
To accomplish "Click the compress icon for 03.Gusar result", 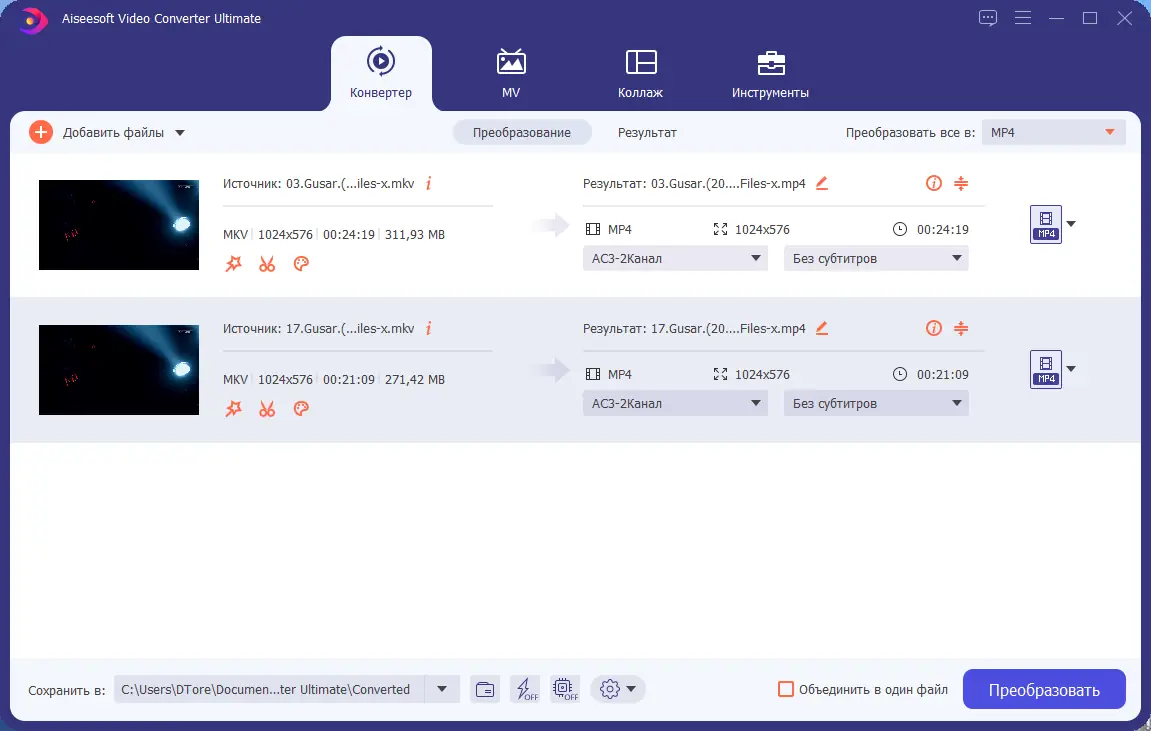I will click(x=961, y=183).
